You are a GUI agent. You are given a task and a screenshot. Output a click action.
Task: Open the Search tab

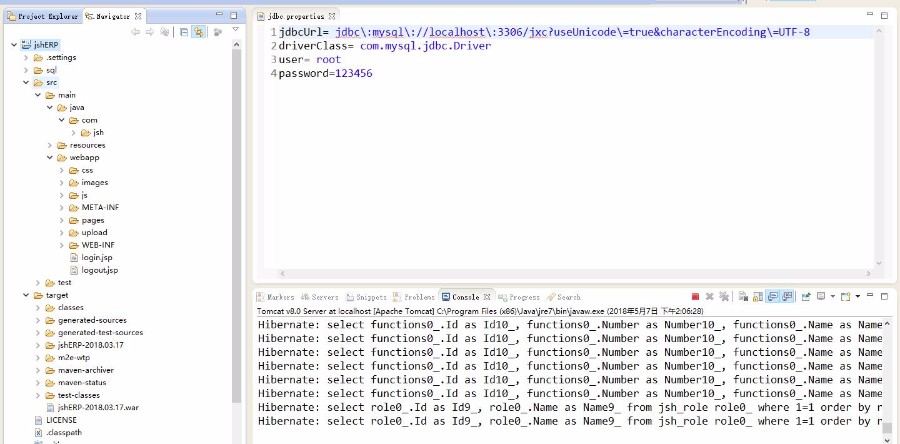[x=564, y=297]
